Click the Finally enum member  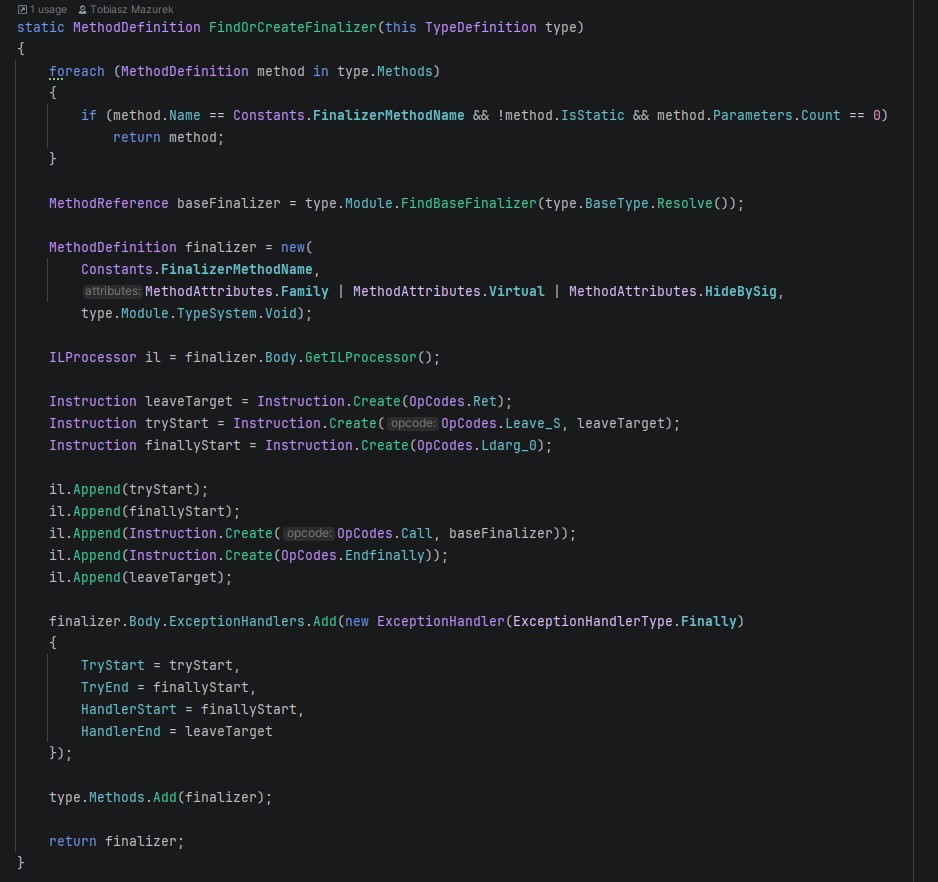[x=708, y=622]
